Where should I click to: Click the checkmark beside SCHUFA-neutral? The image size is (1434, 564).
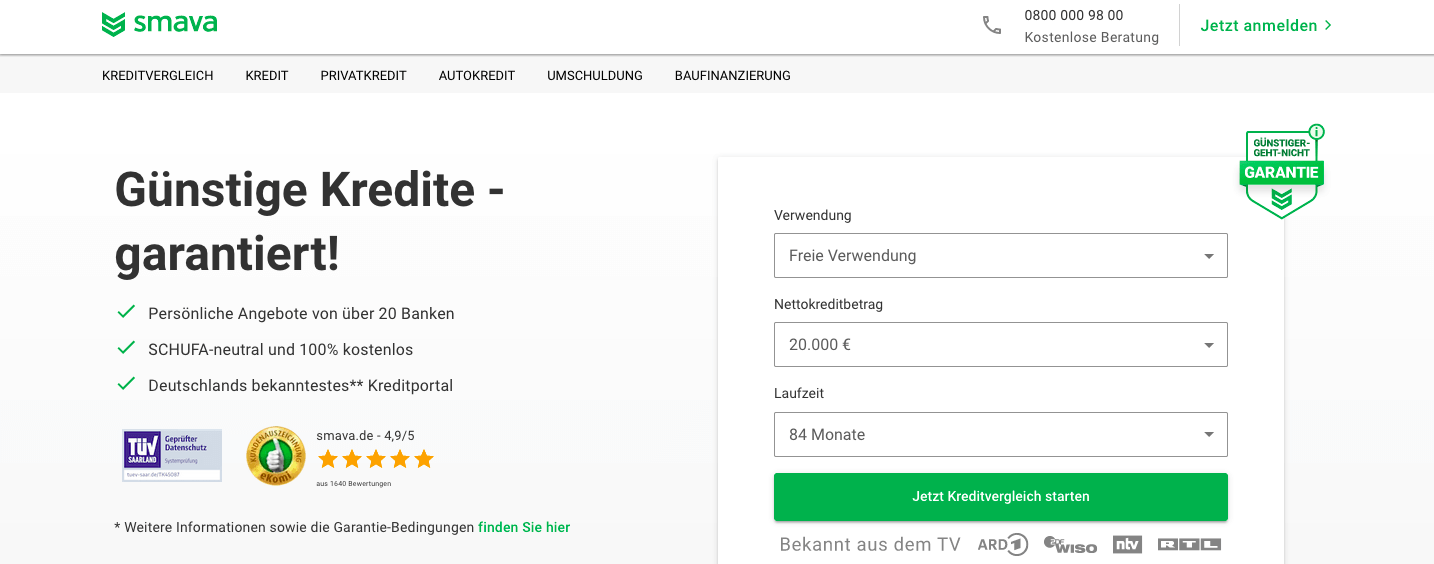(126, 348)
